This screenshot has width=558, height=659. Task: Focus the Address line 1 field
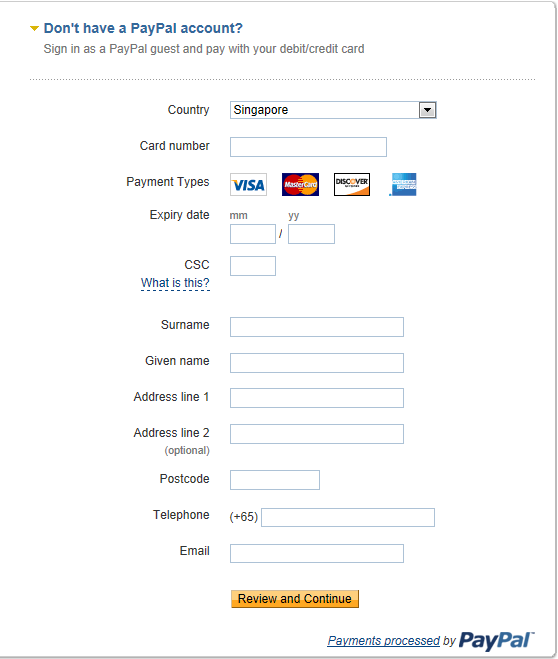[x=317, y=398]
